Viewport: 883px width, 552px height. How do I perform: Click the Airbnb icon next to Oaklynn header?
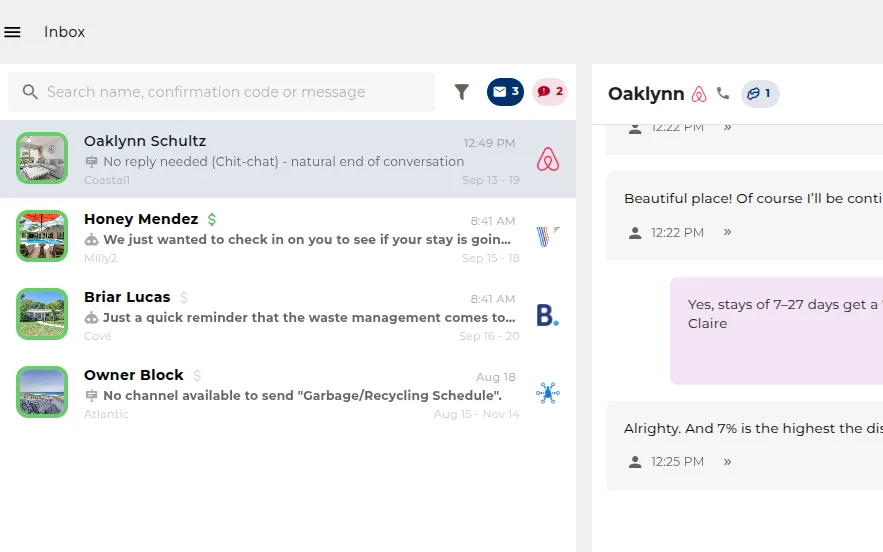click(x=699, y=94)
